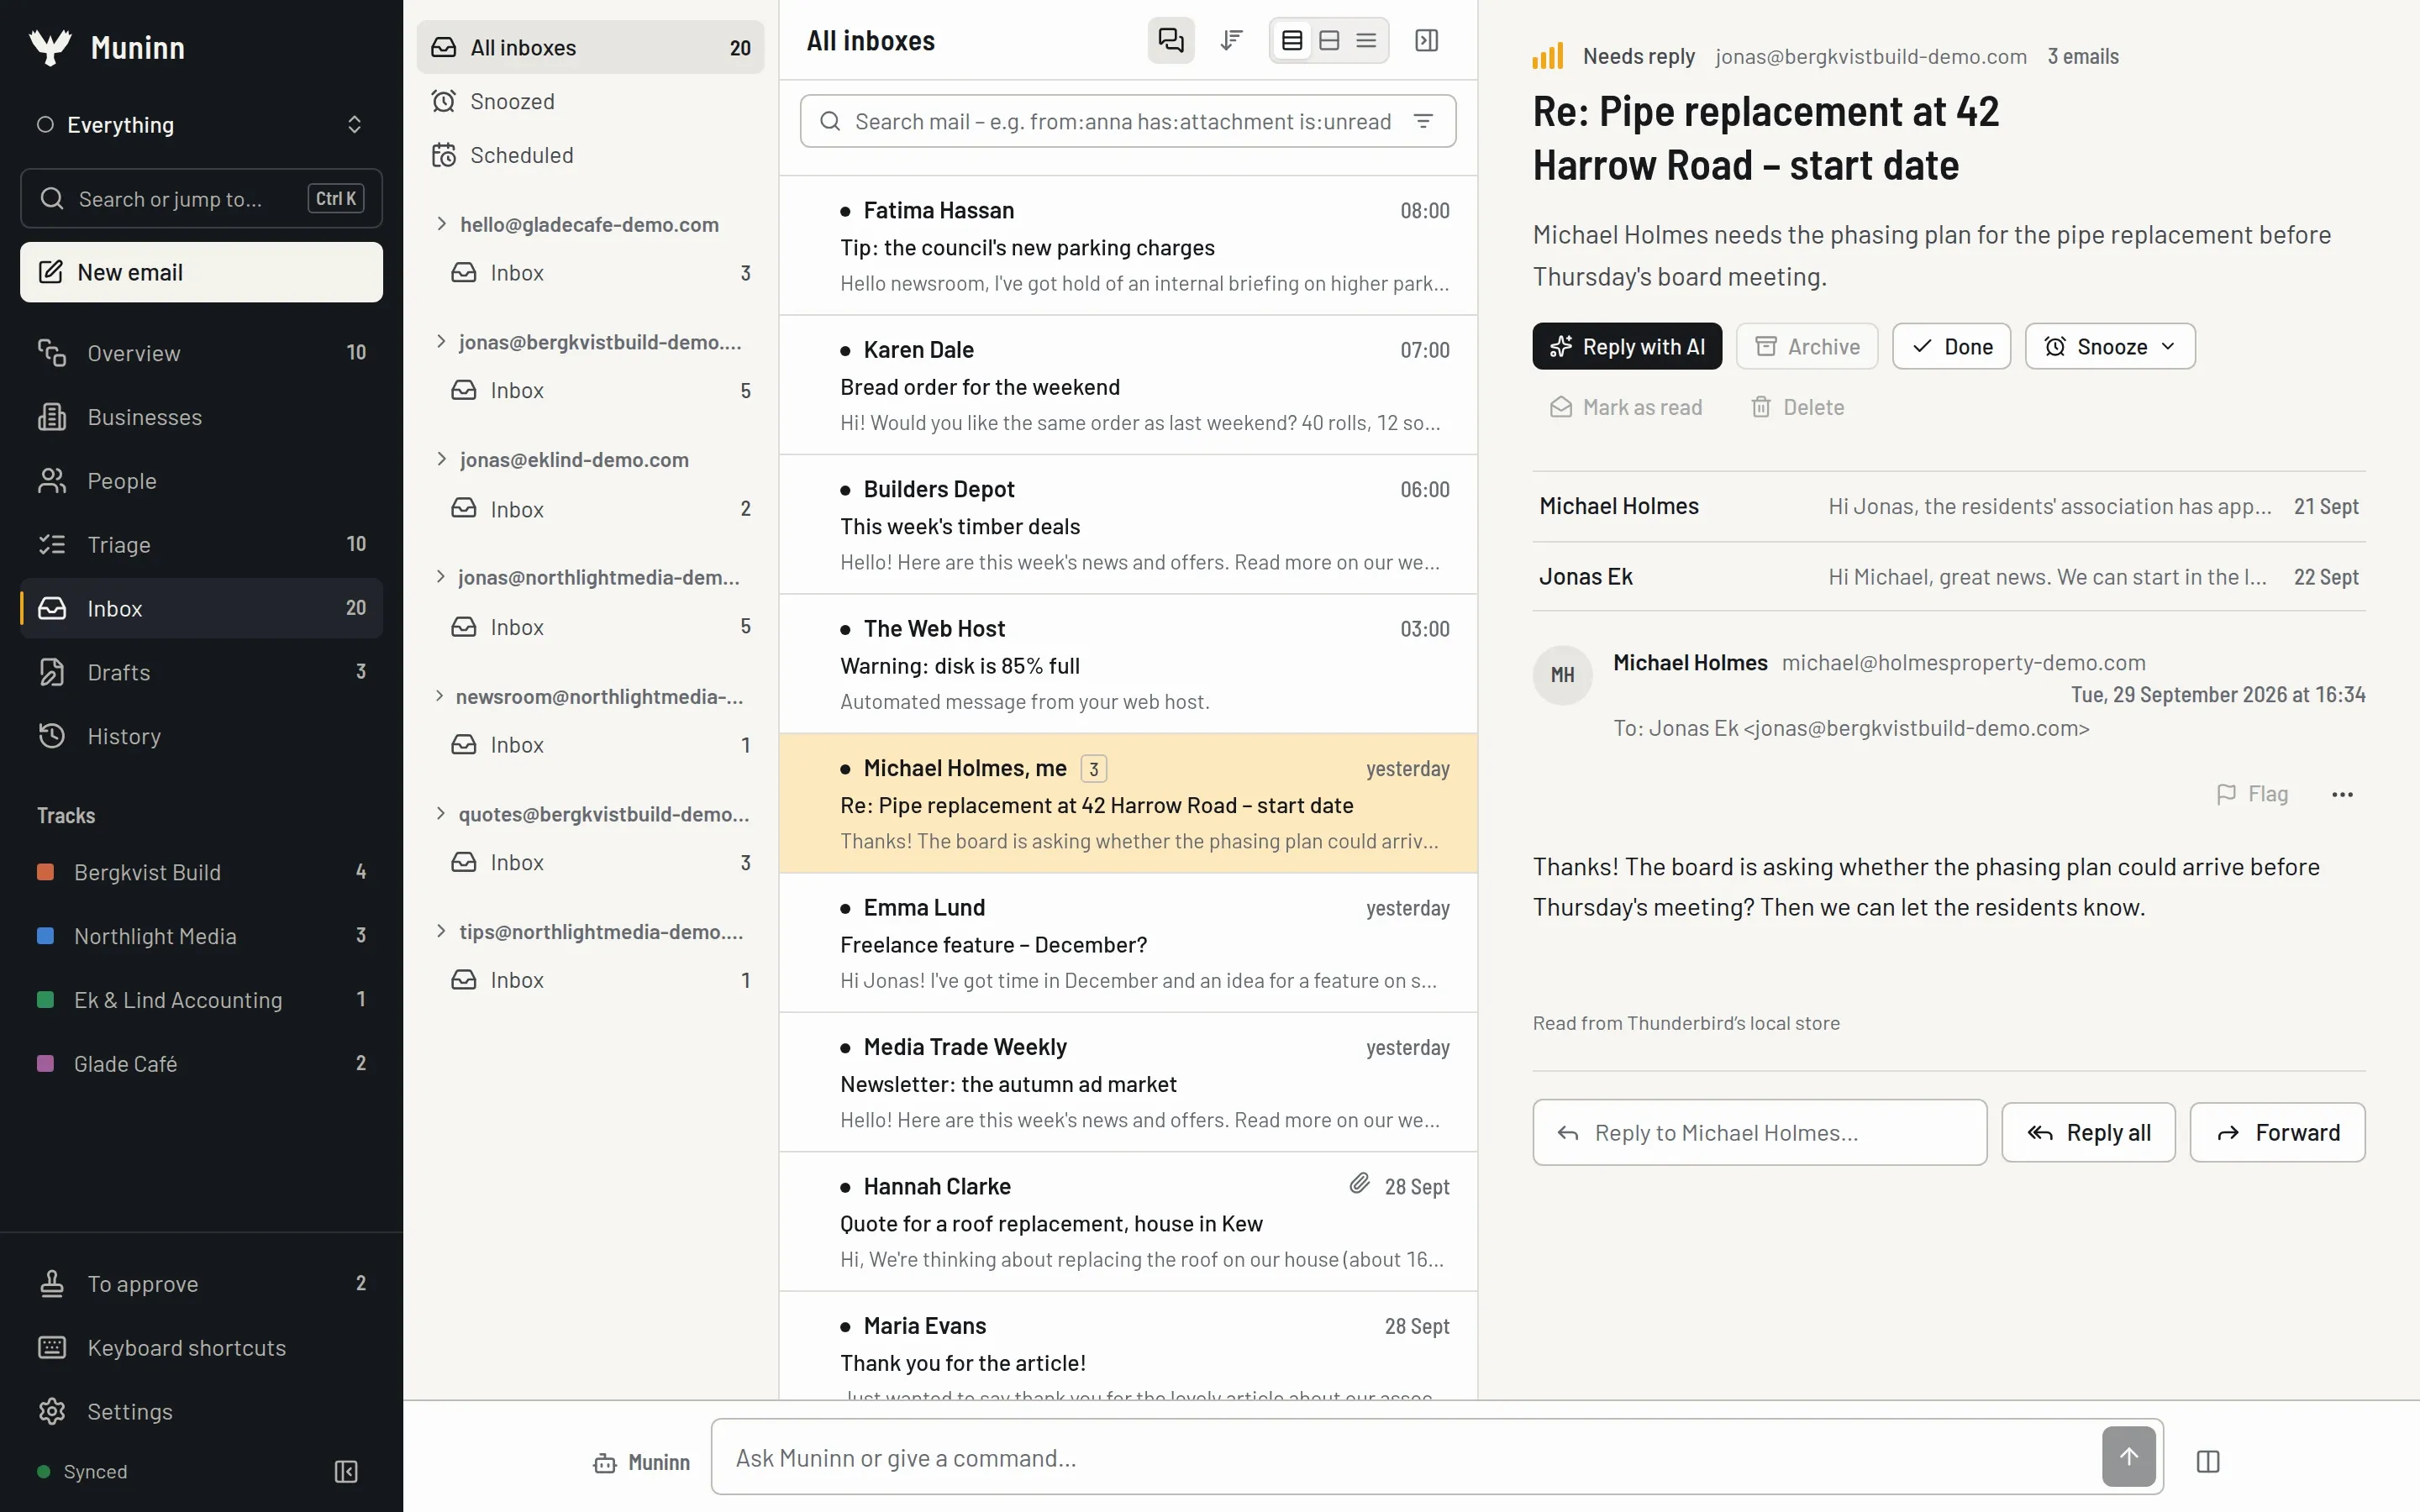This screenshot has width=2420, height=1512.
Task: Open Triage in the sidebar
Action: point(201,544)
